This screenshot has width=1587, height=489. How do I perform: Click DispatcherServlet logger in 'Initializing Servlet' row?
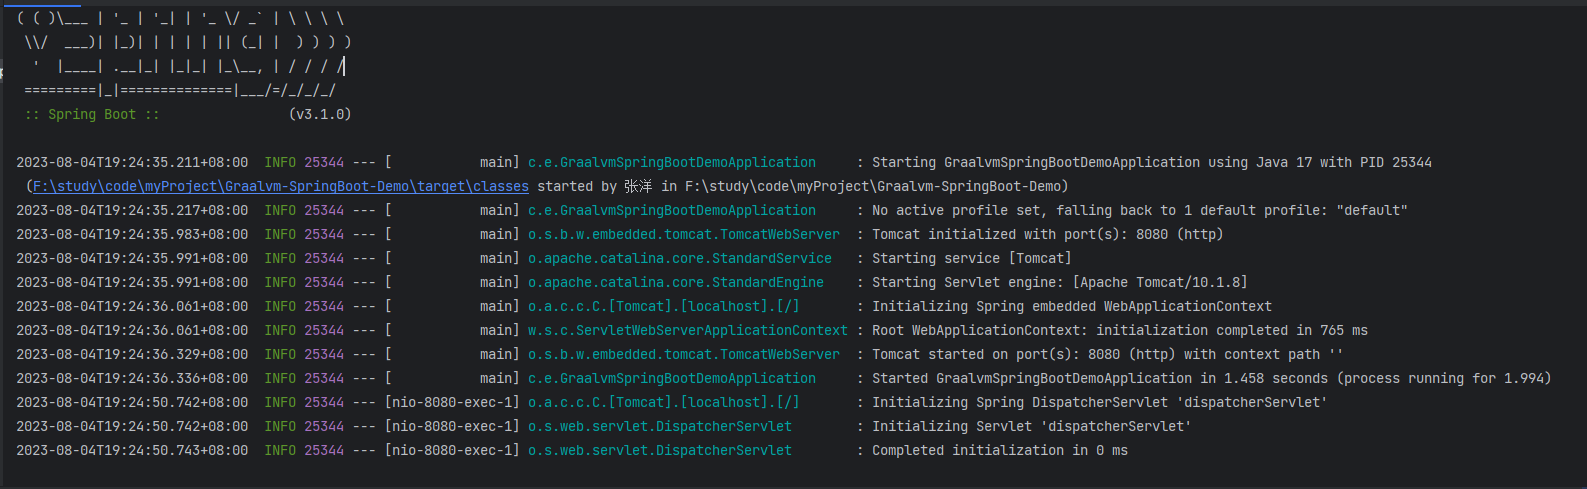[x=660, y=426]
